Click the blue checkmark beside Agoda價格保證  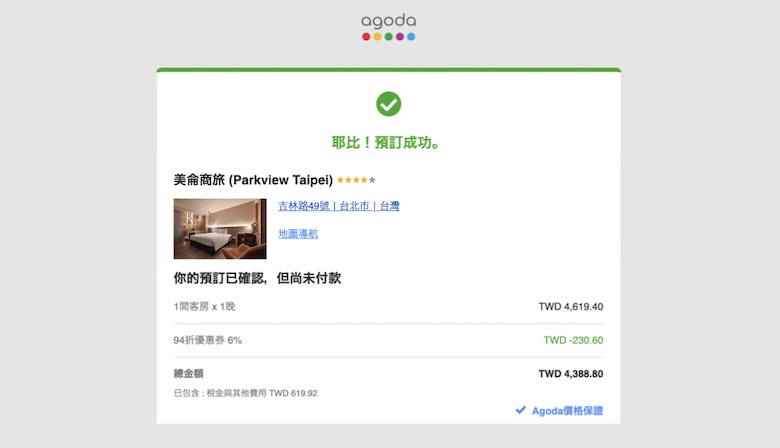click(x=520, y=410)
